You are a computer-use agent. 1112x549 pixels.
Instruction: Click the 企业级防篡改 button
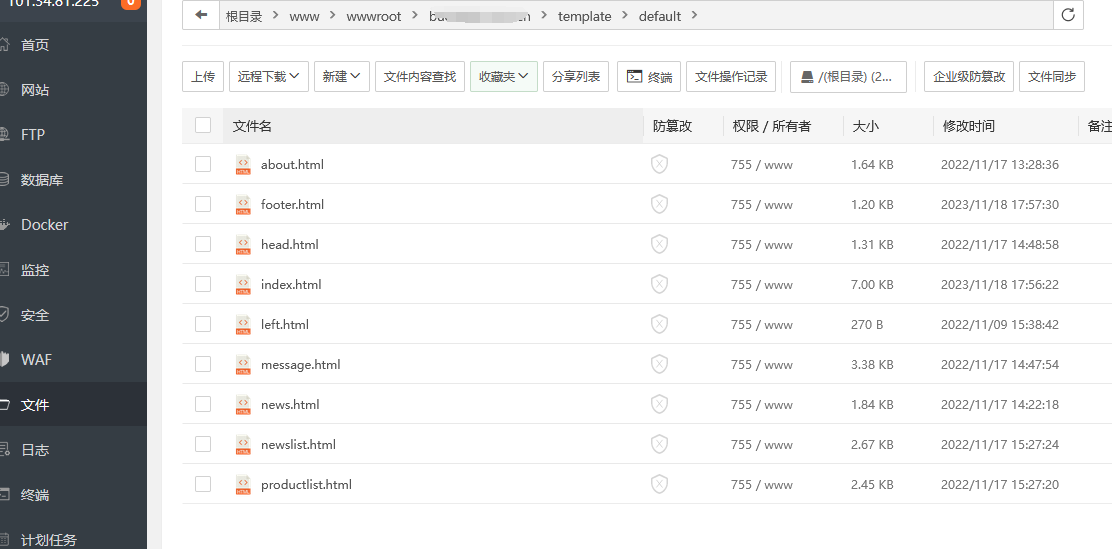(969, 77)
